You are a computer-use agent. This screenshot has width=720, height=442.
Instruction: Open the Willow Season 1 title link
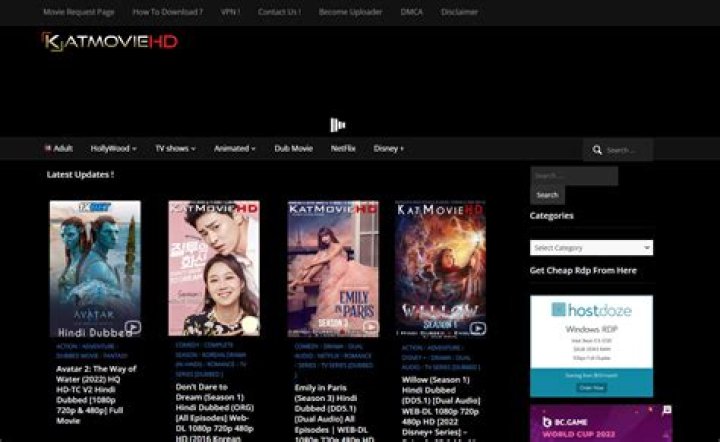coord(441,408)
